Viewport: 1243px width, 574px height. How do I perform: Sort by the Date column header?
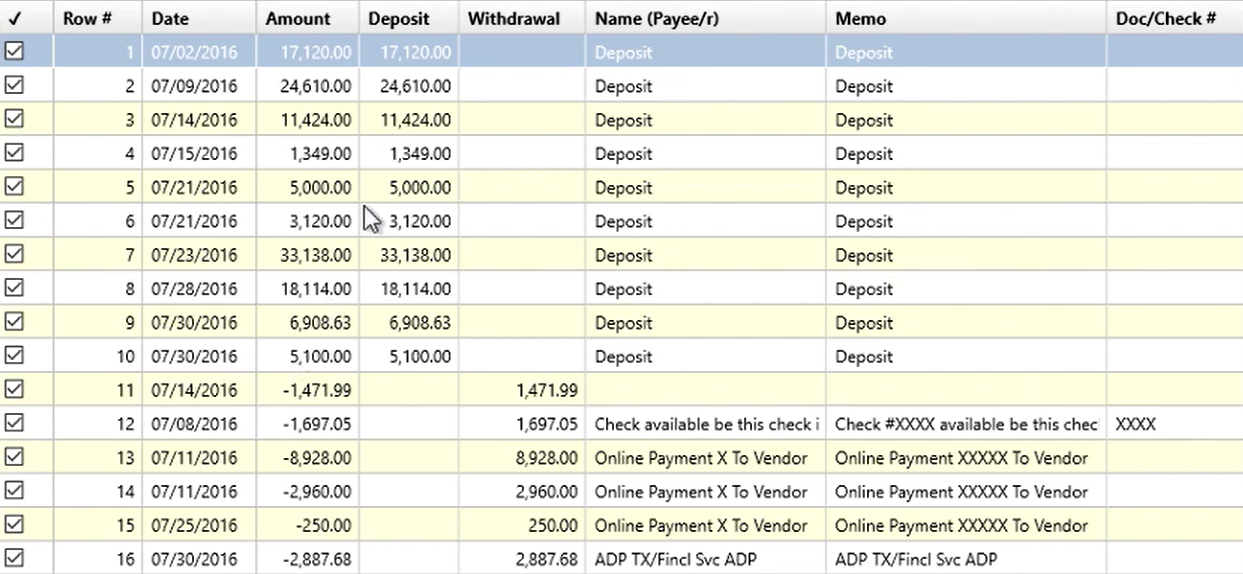(199, 18)
